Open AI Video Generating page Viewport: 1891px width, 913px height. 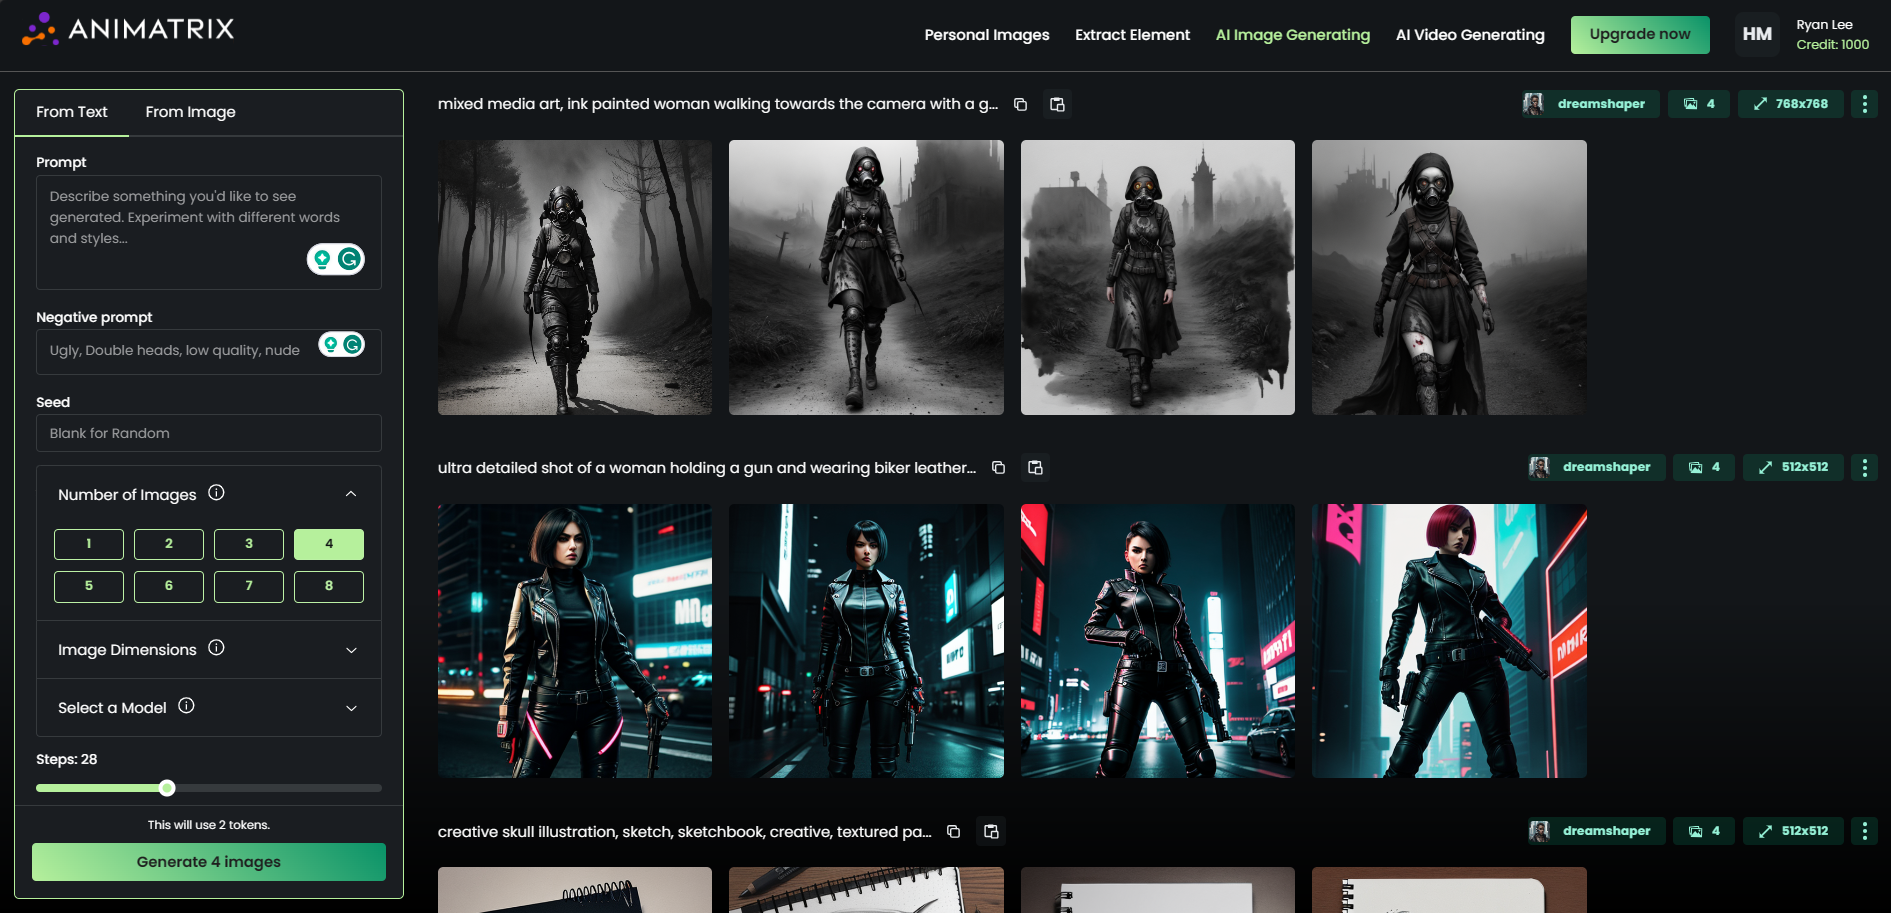pyautogui.click(x=1470, y=35)
